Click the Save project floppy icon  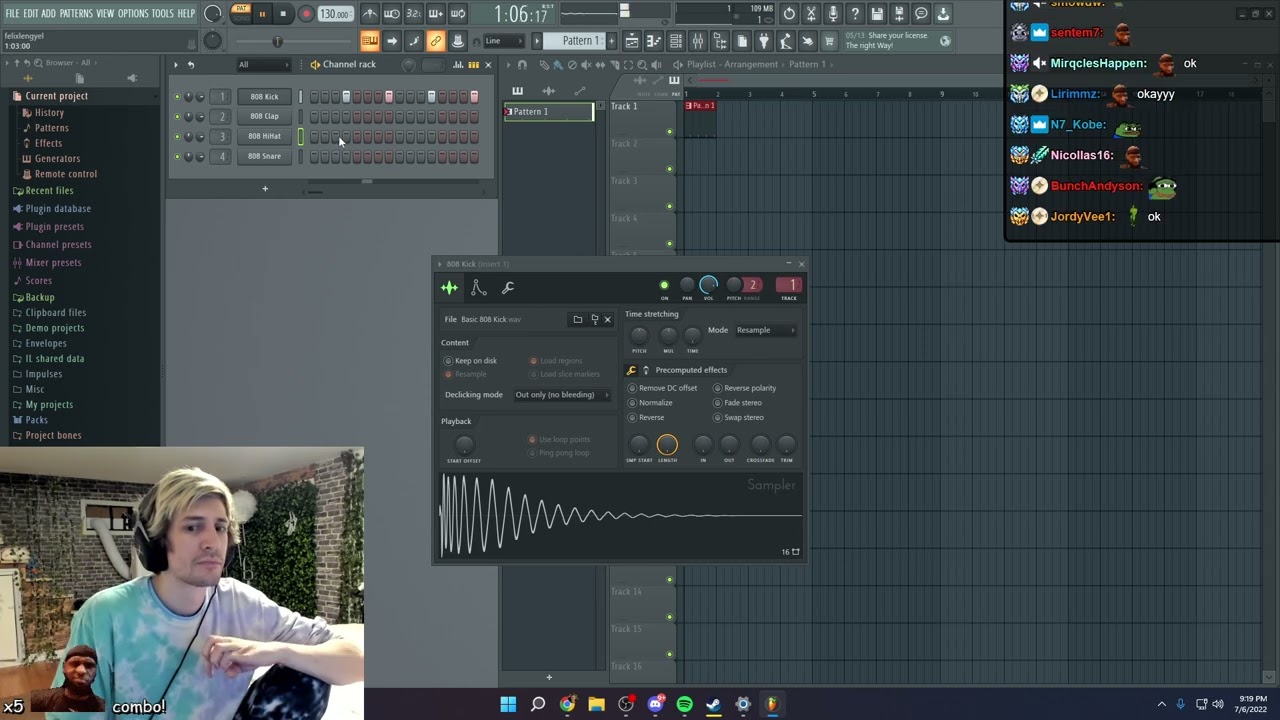click(877, 14)
